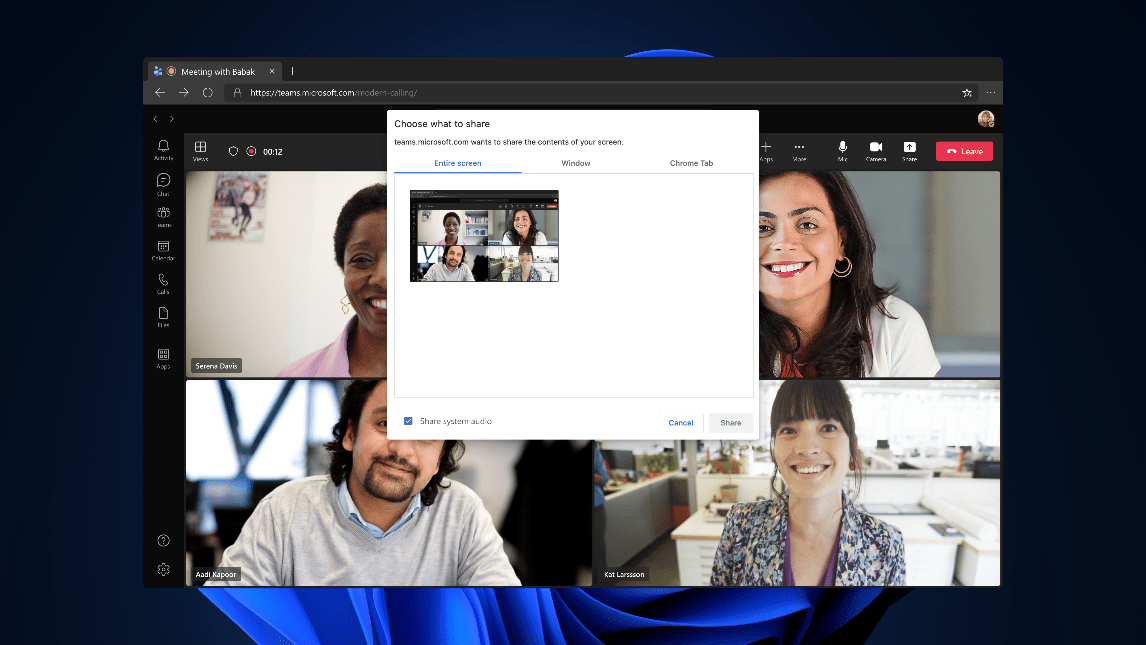Collapse the sidebar with the left chevron
Image resolution: width=1146 pixels, height=645 pixels.
tap(155, 118)
